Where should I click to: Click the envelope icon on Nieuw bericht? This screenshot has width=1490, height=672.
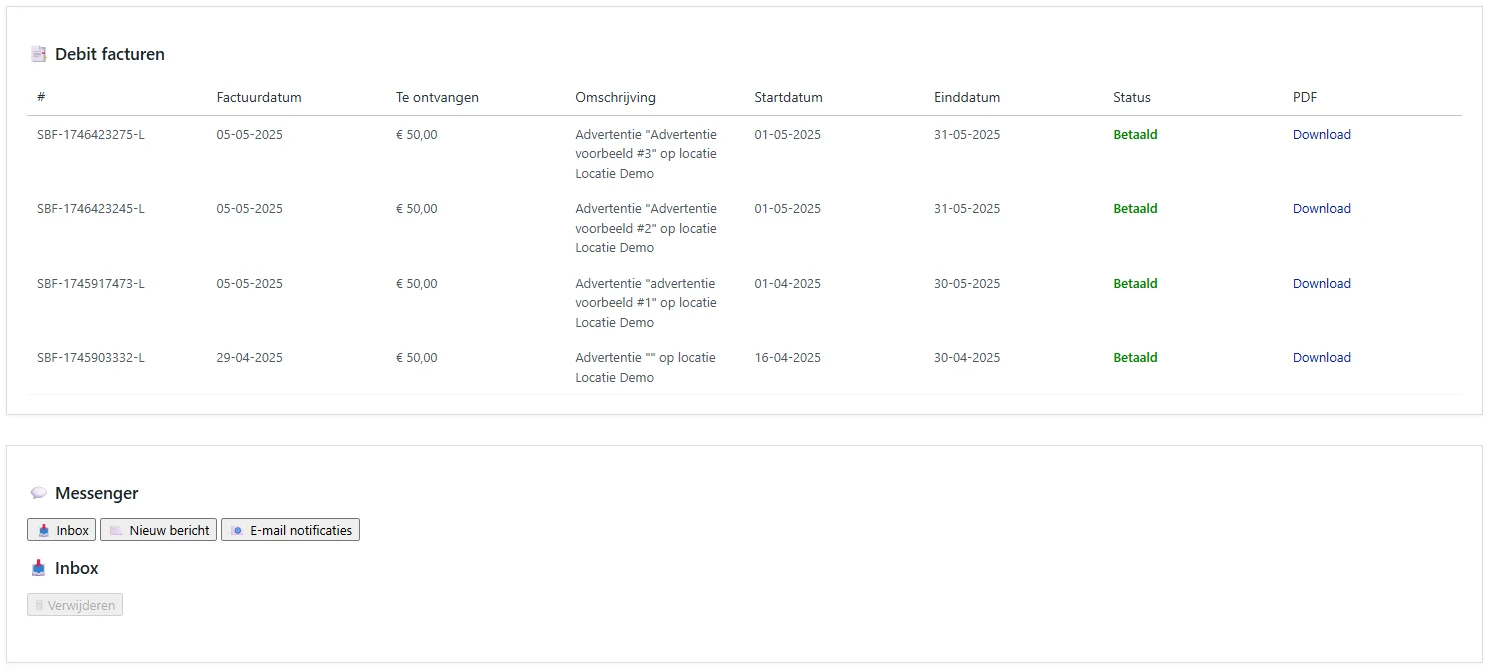(x=117, y=530)
